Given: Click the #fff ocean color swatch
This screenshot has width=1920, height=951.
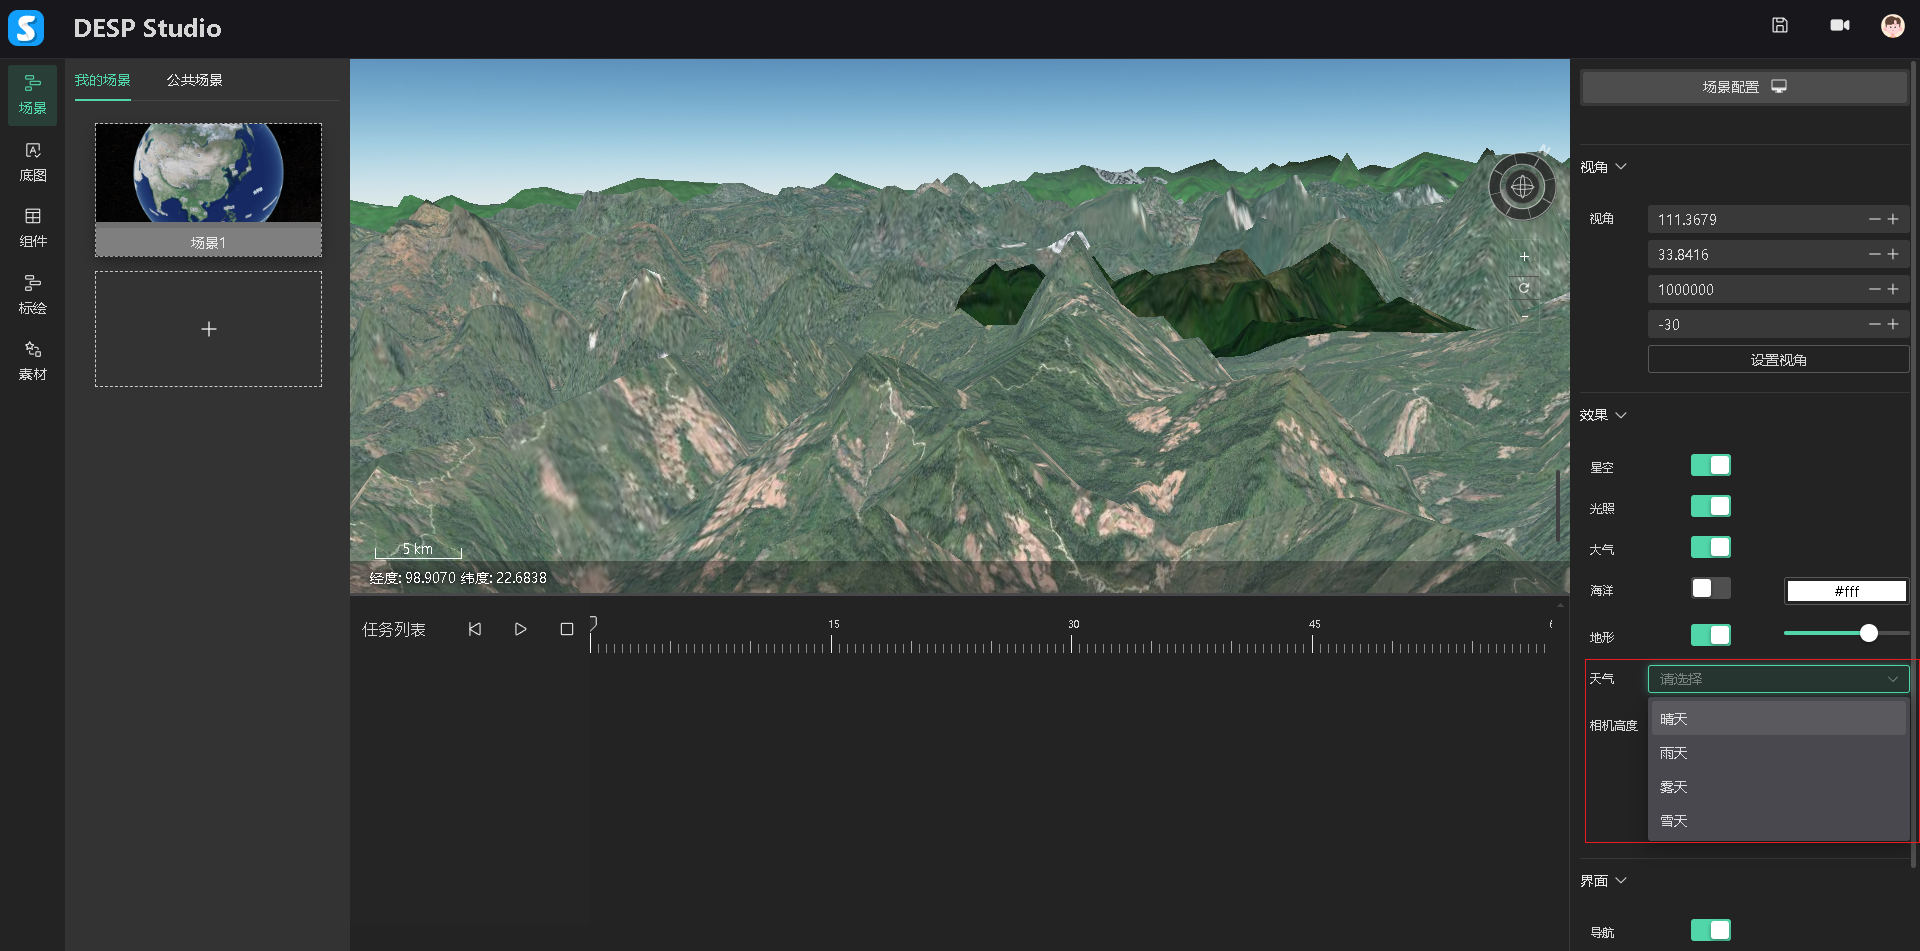Looking at the screenshot, I should 1846,591.
